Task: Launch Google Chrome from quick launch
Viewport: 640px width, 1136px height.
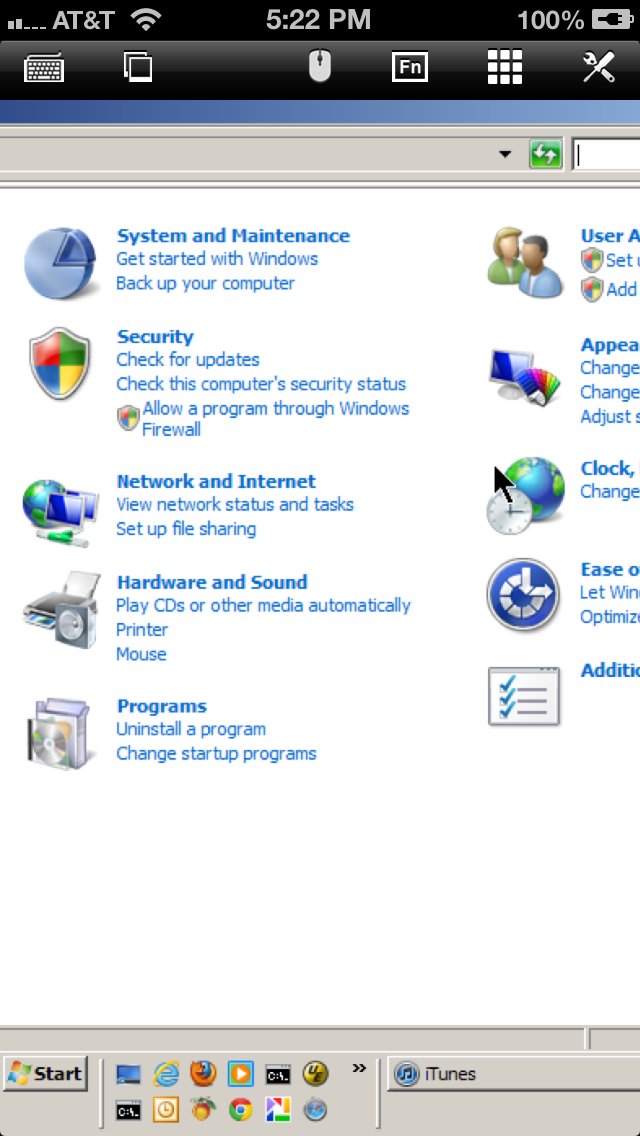Action: click(x=241, y=1109)
